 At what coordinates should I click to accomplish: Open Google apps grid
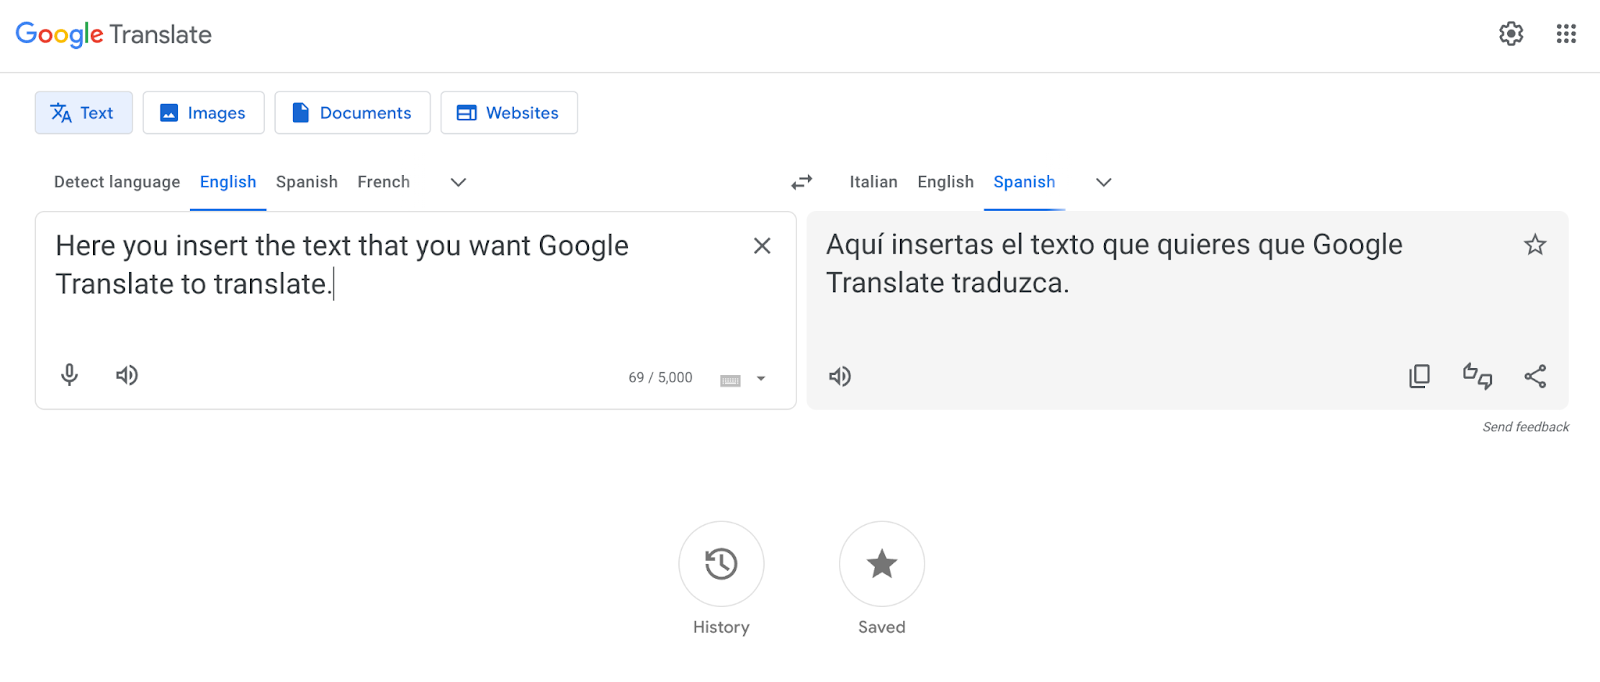pyautogui.click(x=1565, y=33)
